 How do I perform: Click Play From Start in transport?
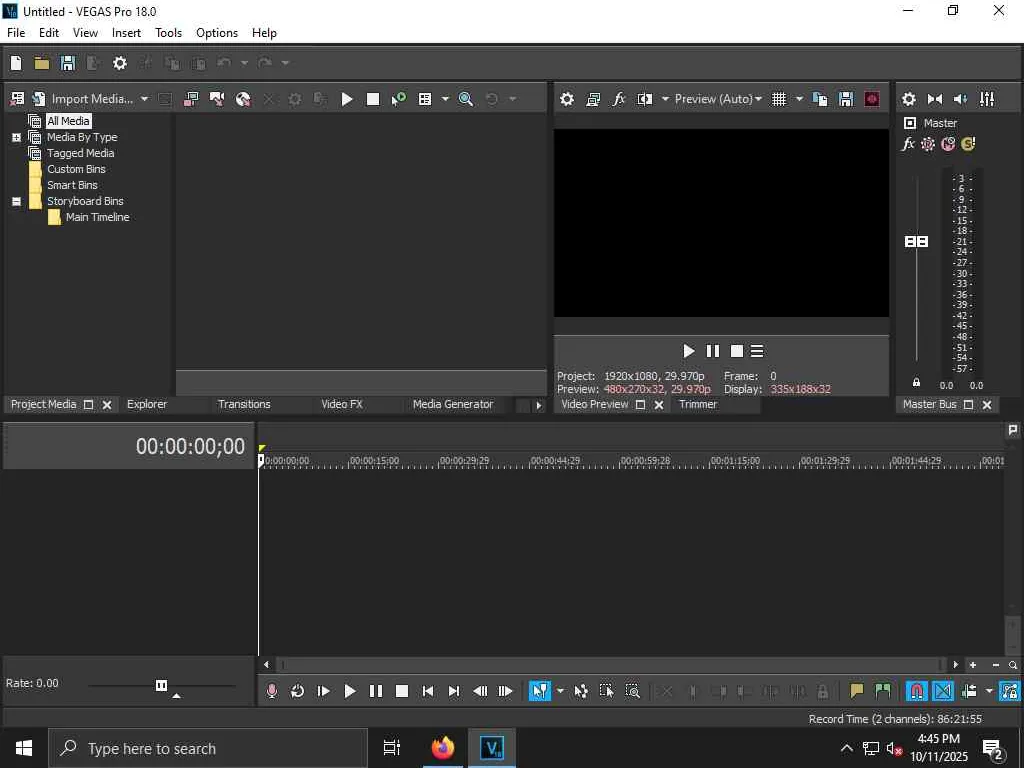[x=323, y=691]
